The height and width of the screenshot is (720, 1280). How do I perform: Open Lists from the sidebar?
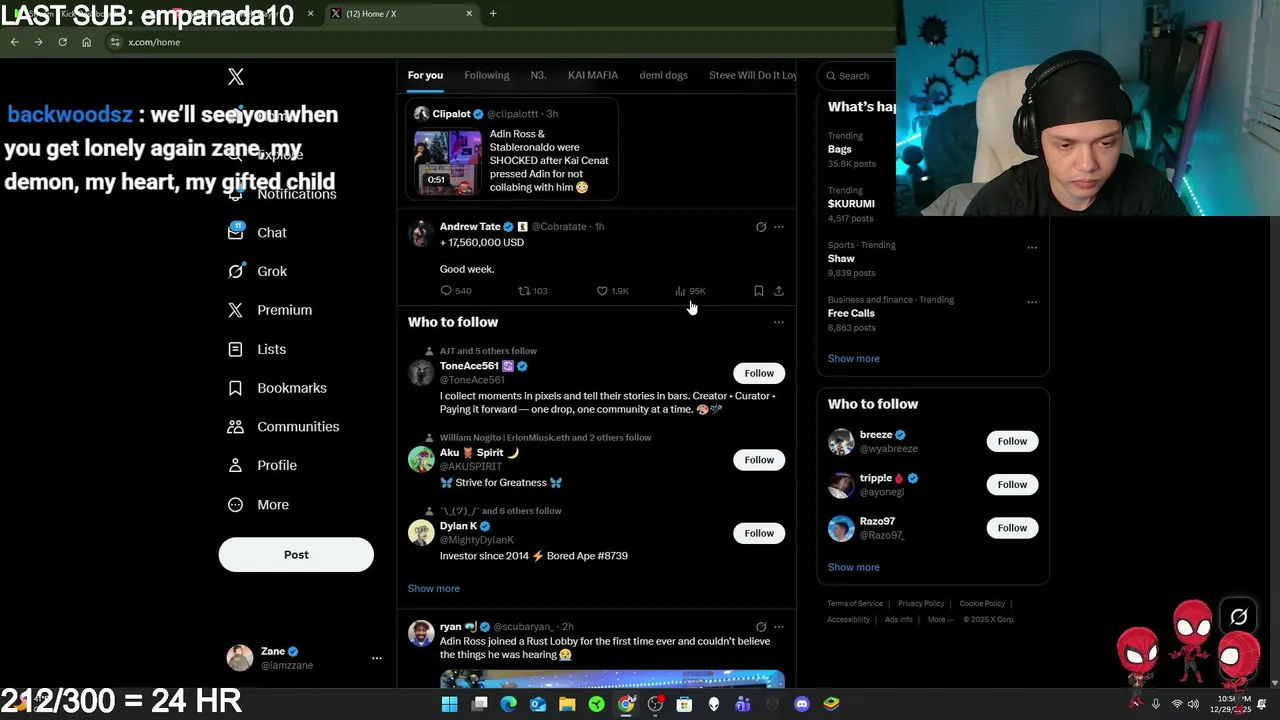(x=257, y=349)
